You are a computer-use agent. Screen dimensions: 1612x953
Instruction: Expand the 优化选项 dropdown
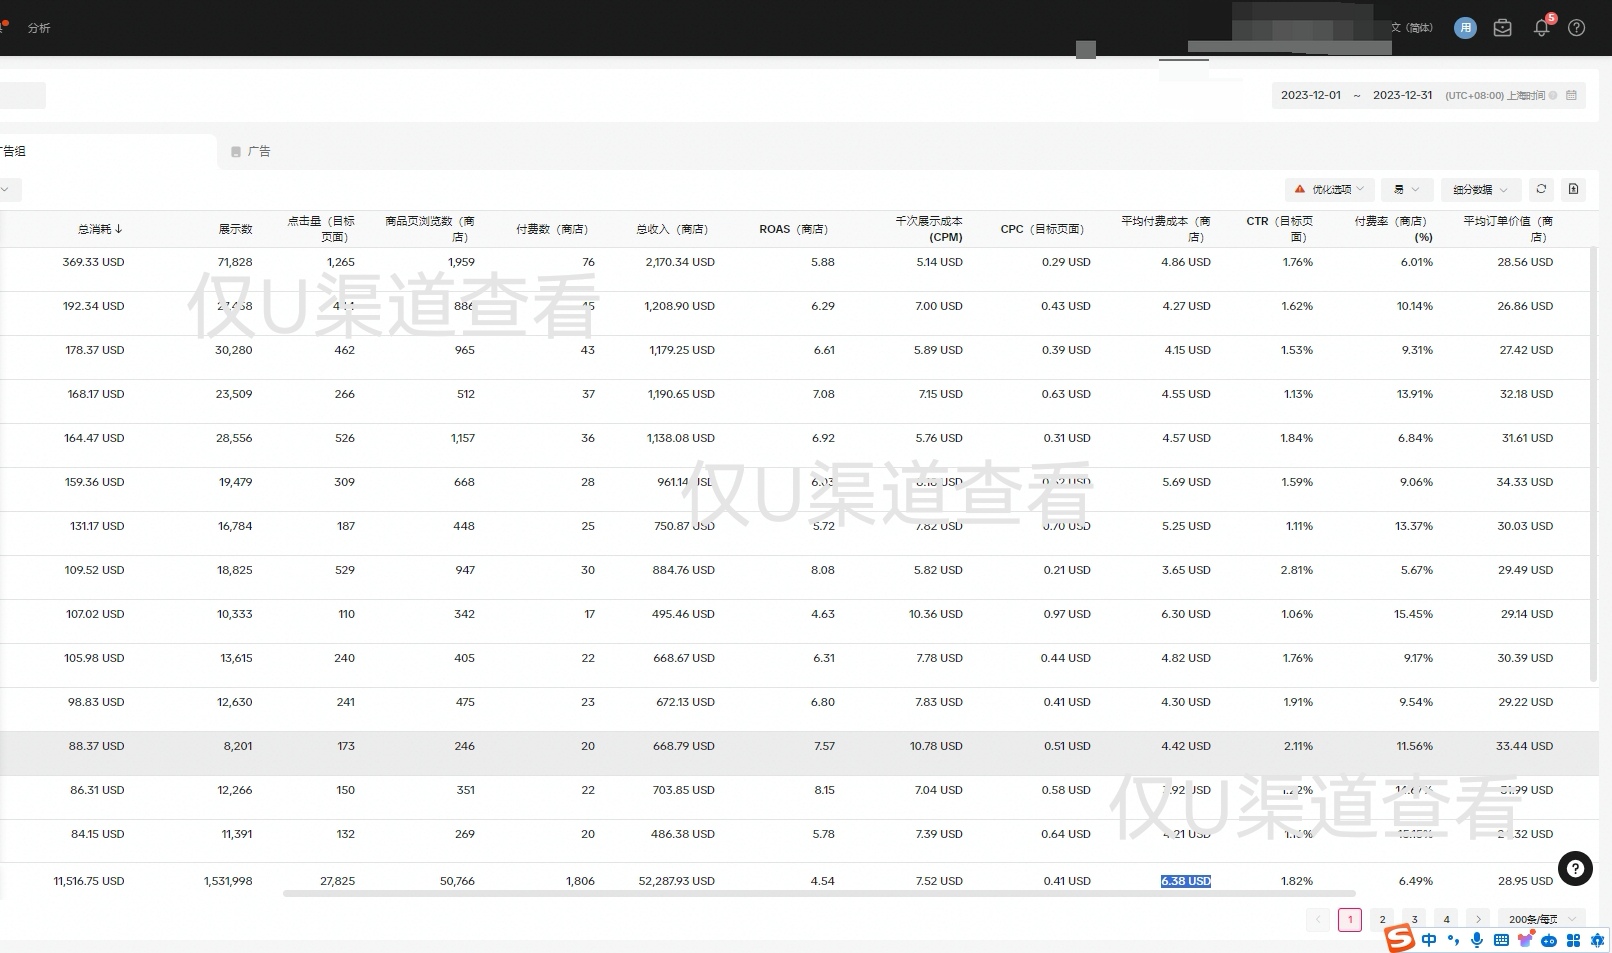[1329, 189]
